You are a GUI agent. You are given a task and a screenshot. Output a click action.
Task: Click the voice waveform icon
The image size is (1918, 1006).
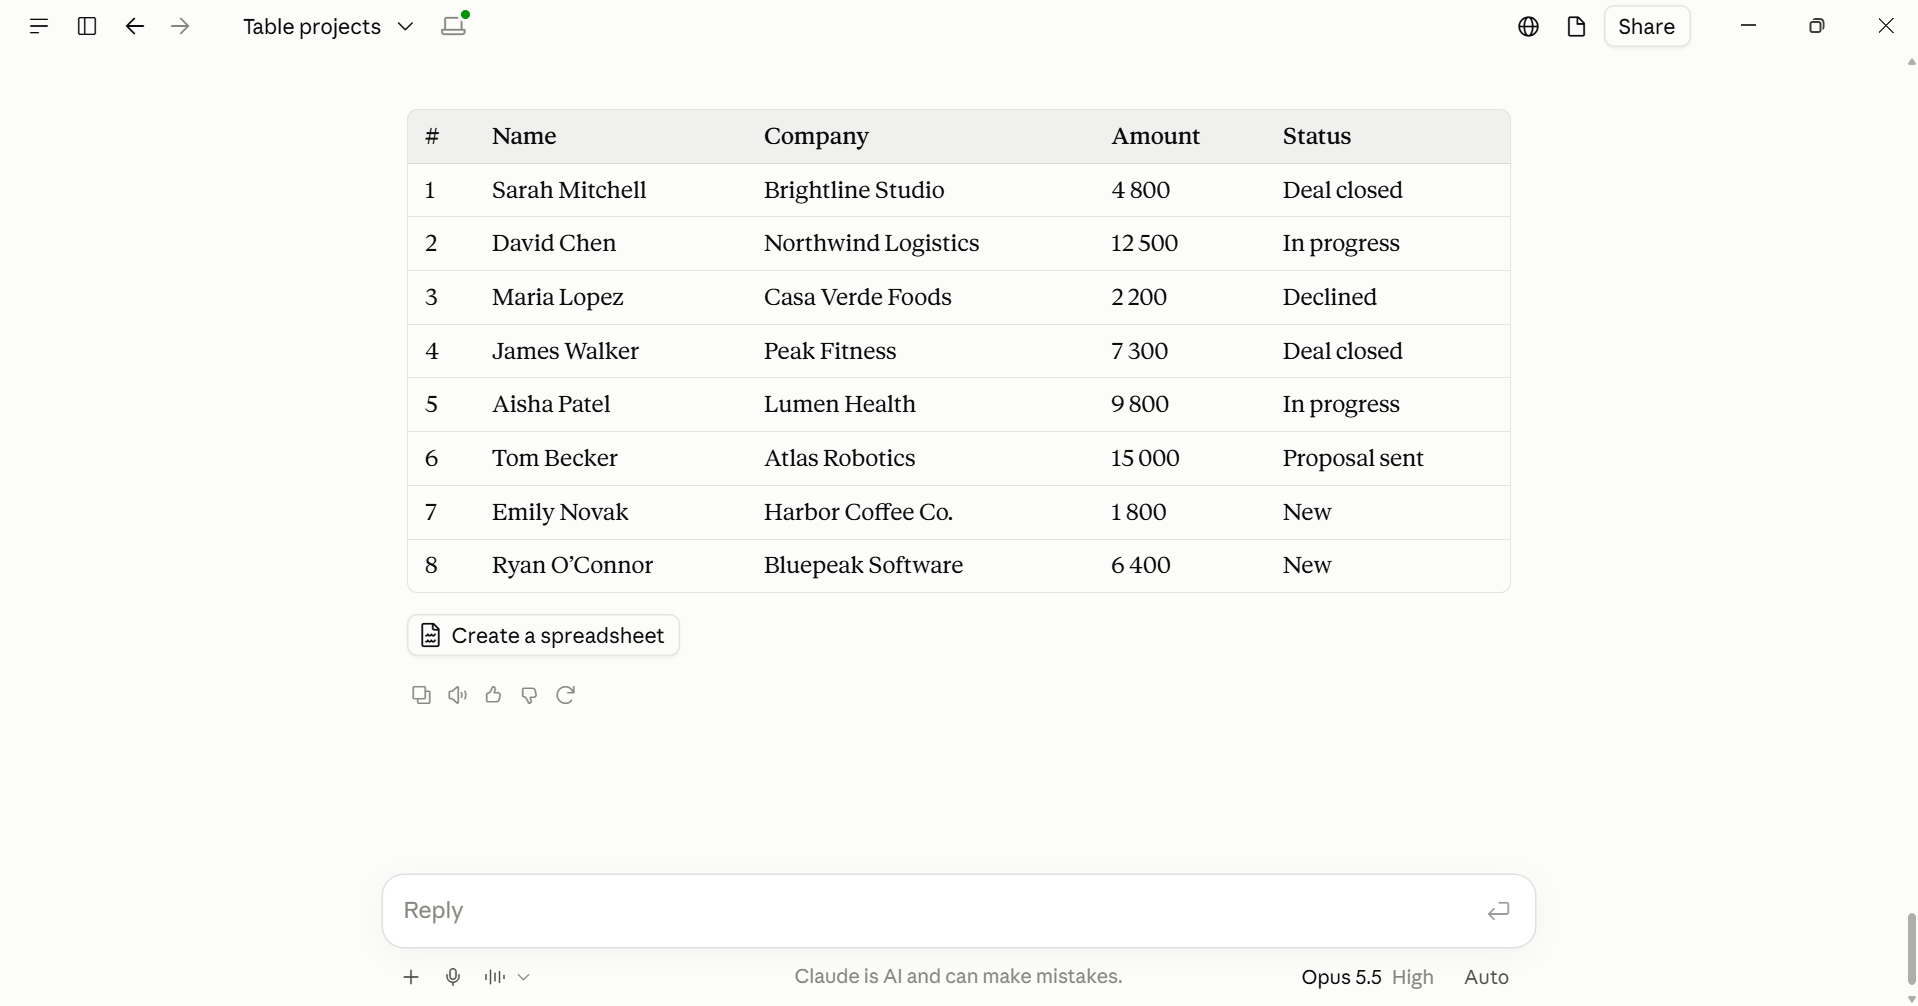pyautogui.click(x=494, y=977)
